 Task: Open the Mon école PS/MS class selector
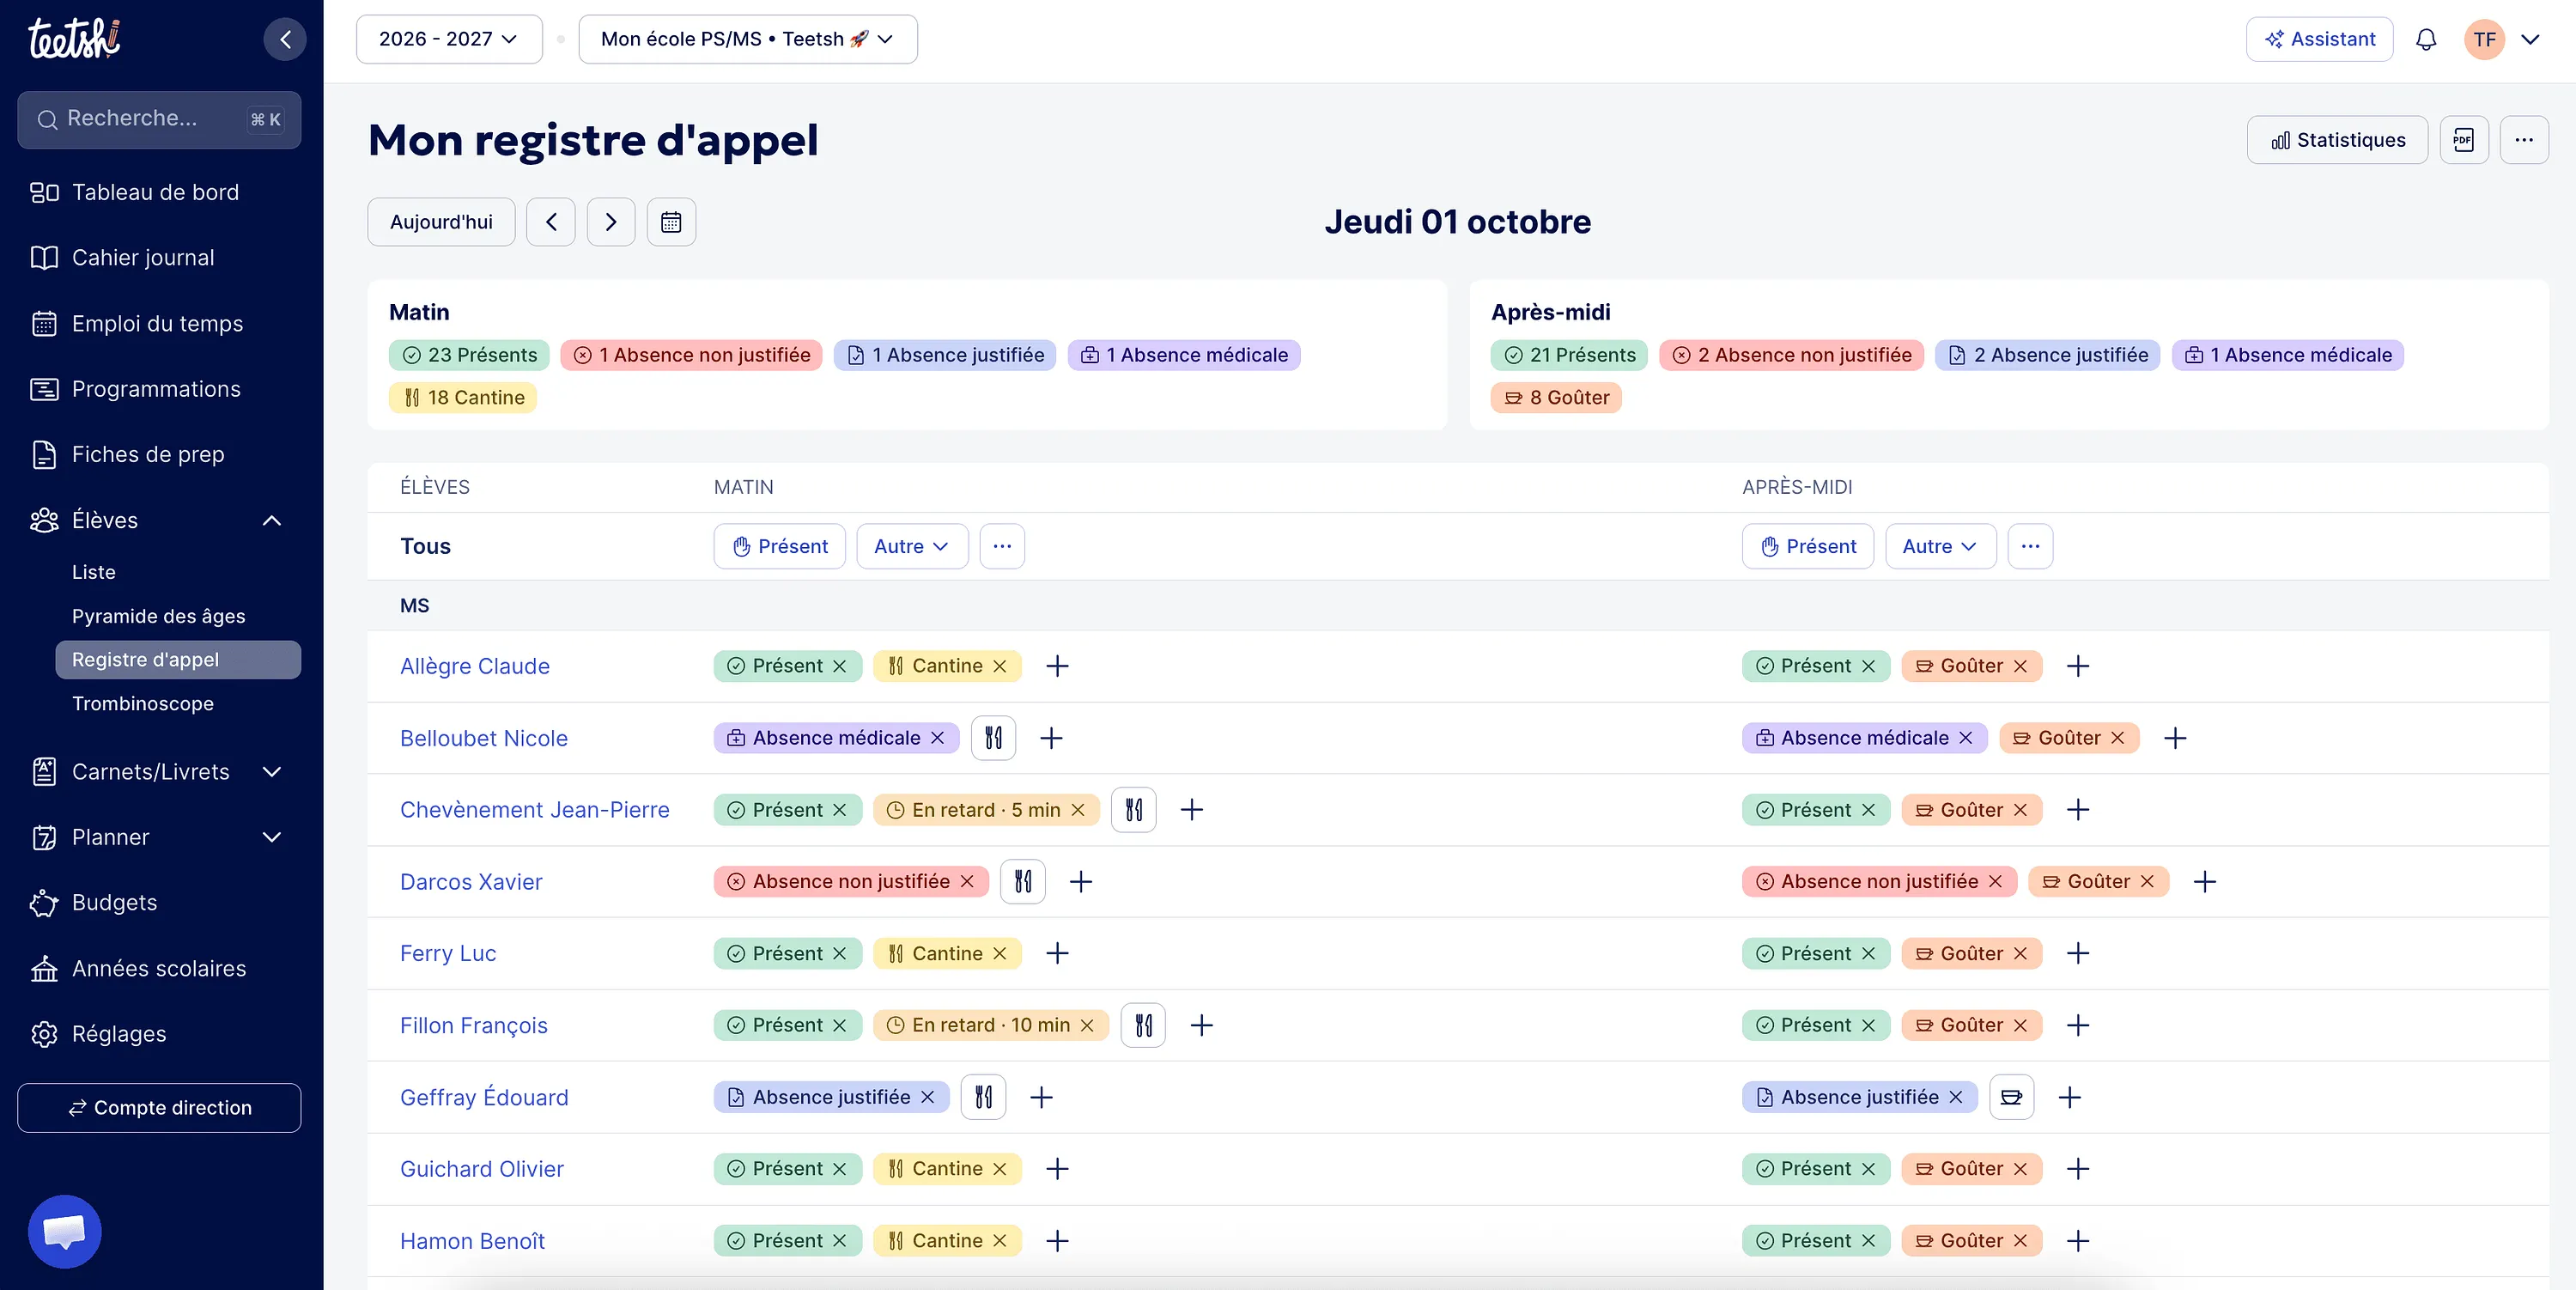748,39
